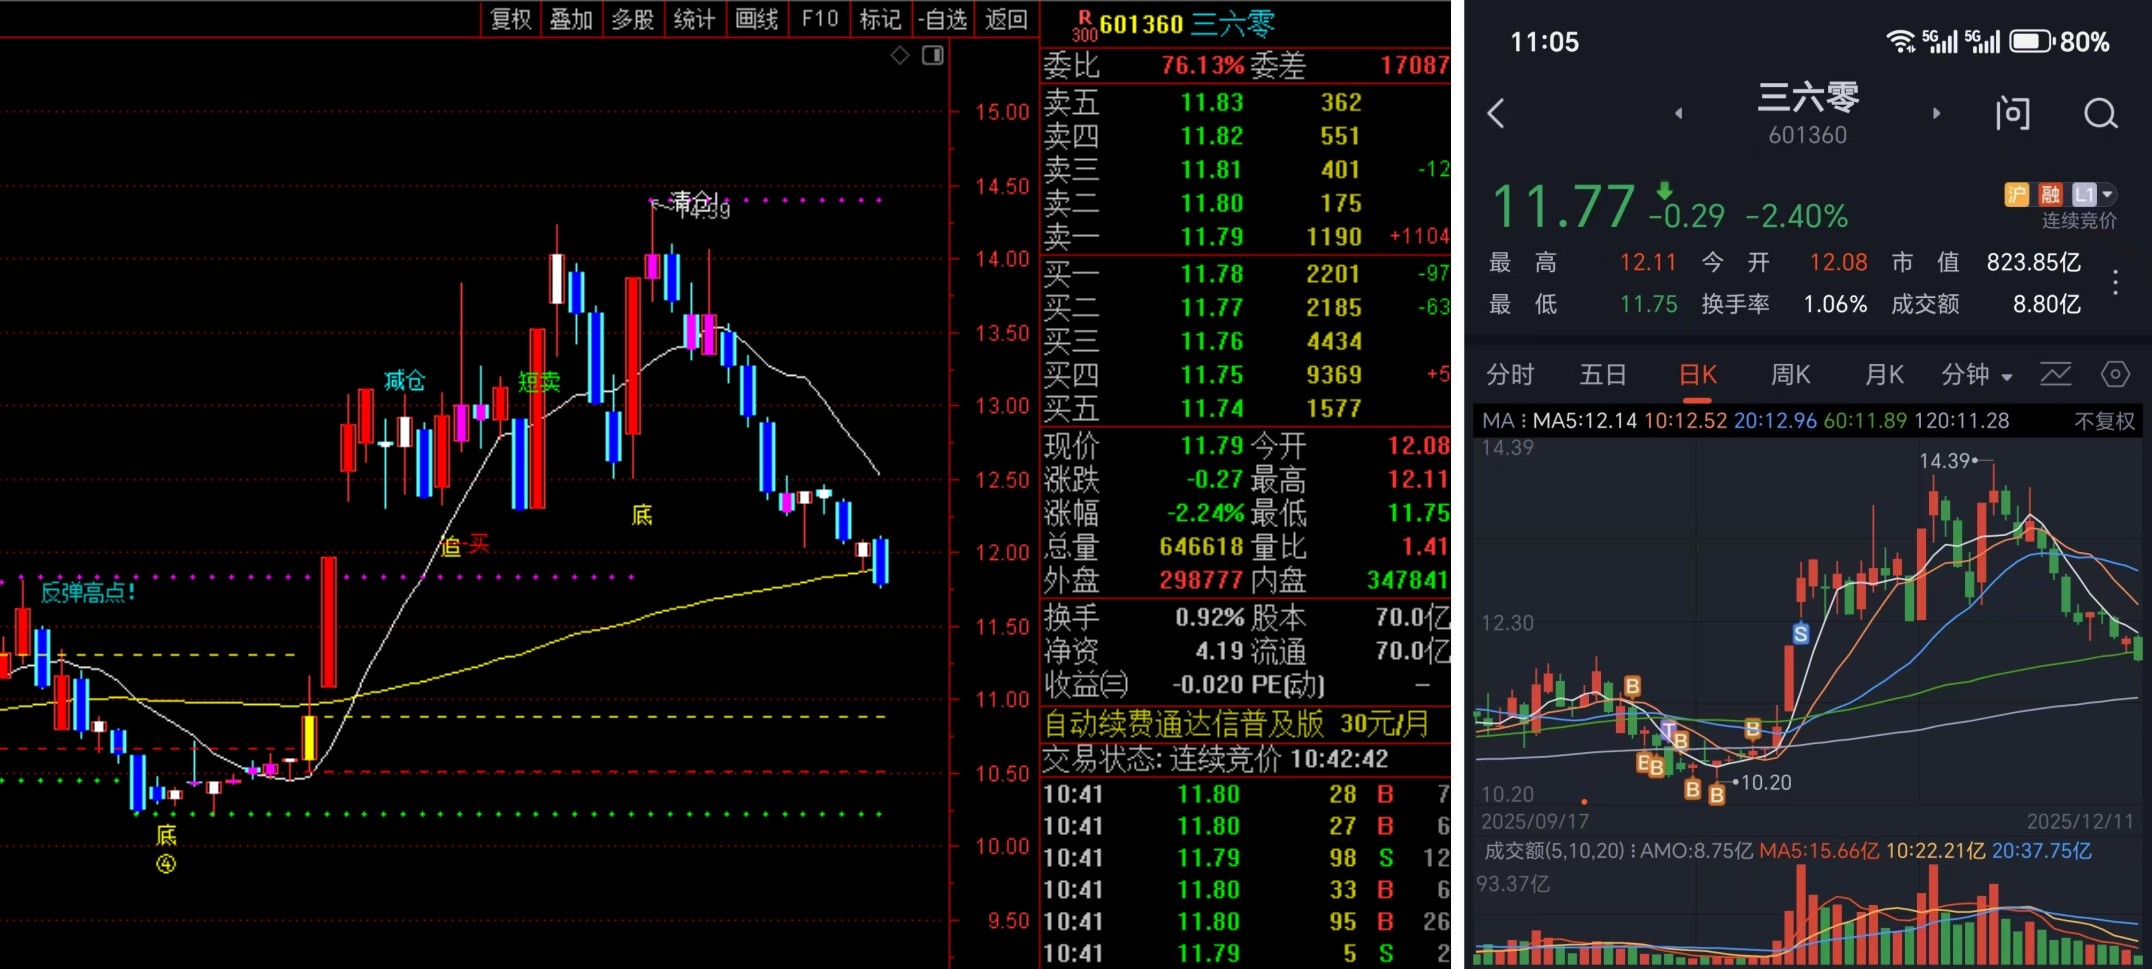This screenshot has width=2152, height=969.
Task: Tap the back arrow in the mobile app
Action: 1496,114
